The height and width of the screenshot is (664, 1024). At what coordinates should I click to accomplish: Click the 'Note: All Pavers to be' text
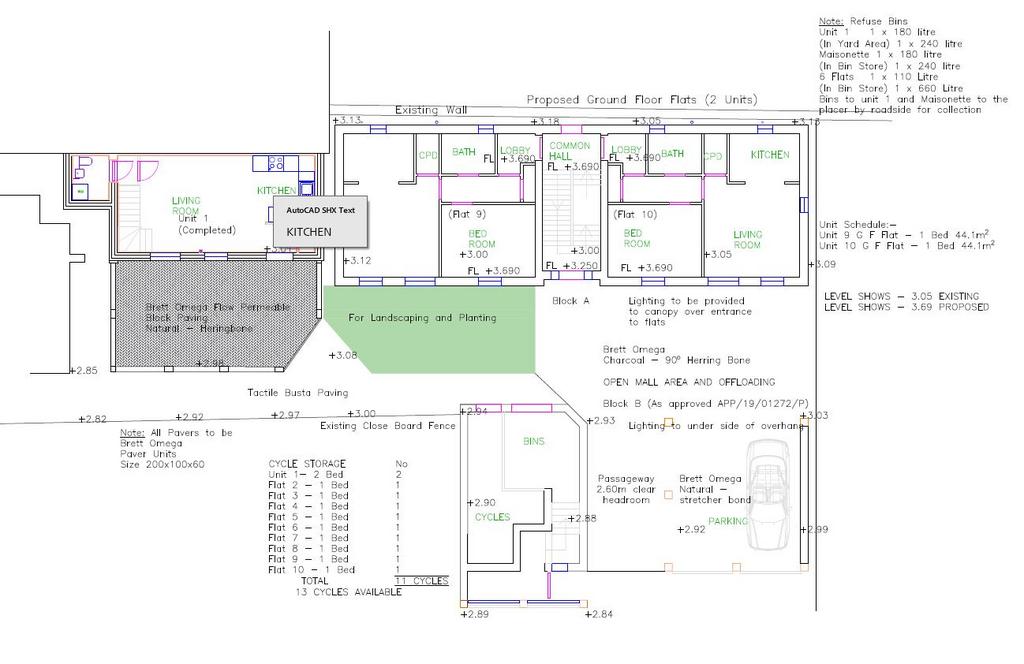pyautogui.click(x=176, y=432)
